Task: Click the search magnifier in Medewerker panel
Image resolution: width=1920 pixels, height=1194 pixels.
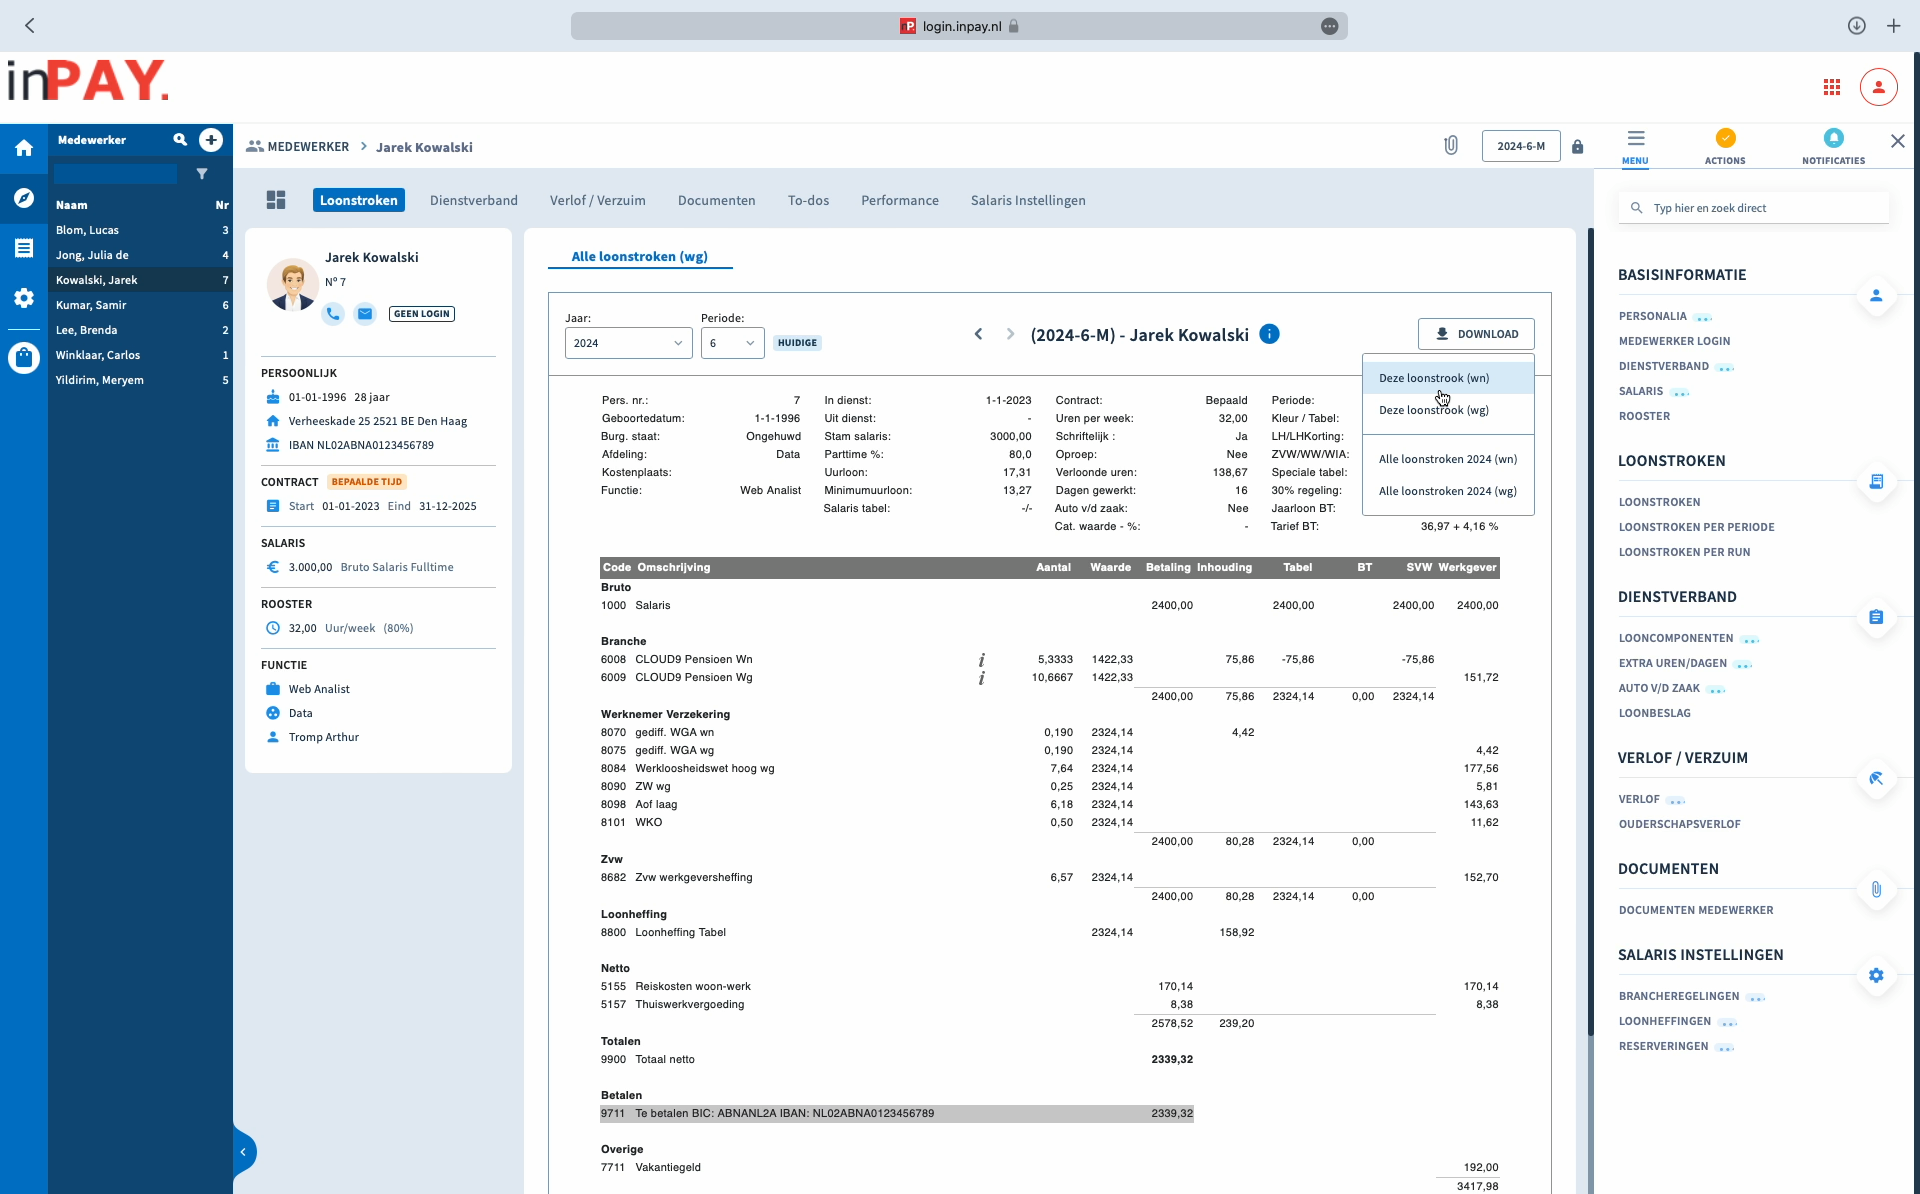Action: tap(180, 140)
